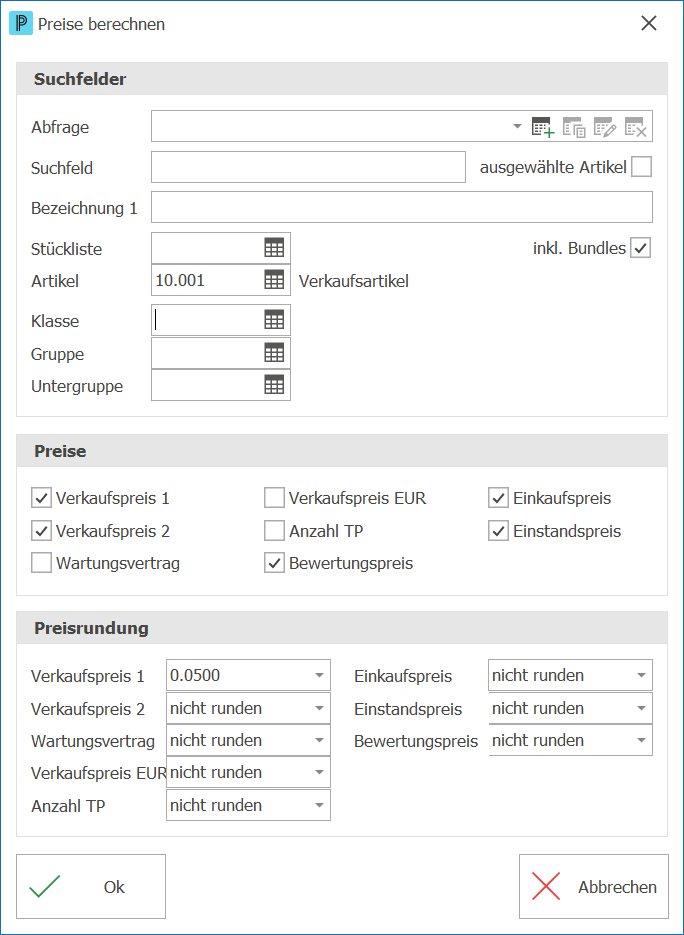Image resolution: width=684 pixels, height=935 pixels.
Task: Open Einstandspreis rounding dropdown
Action: tap(642, 708)
